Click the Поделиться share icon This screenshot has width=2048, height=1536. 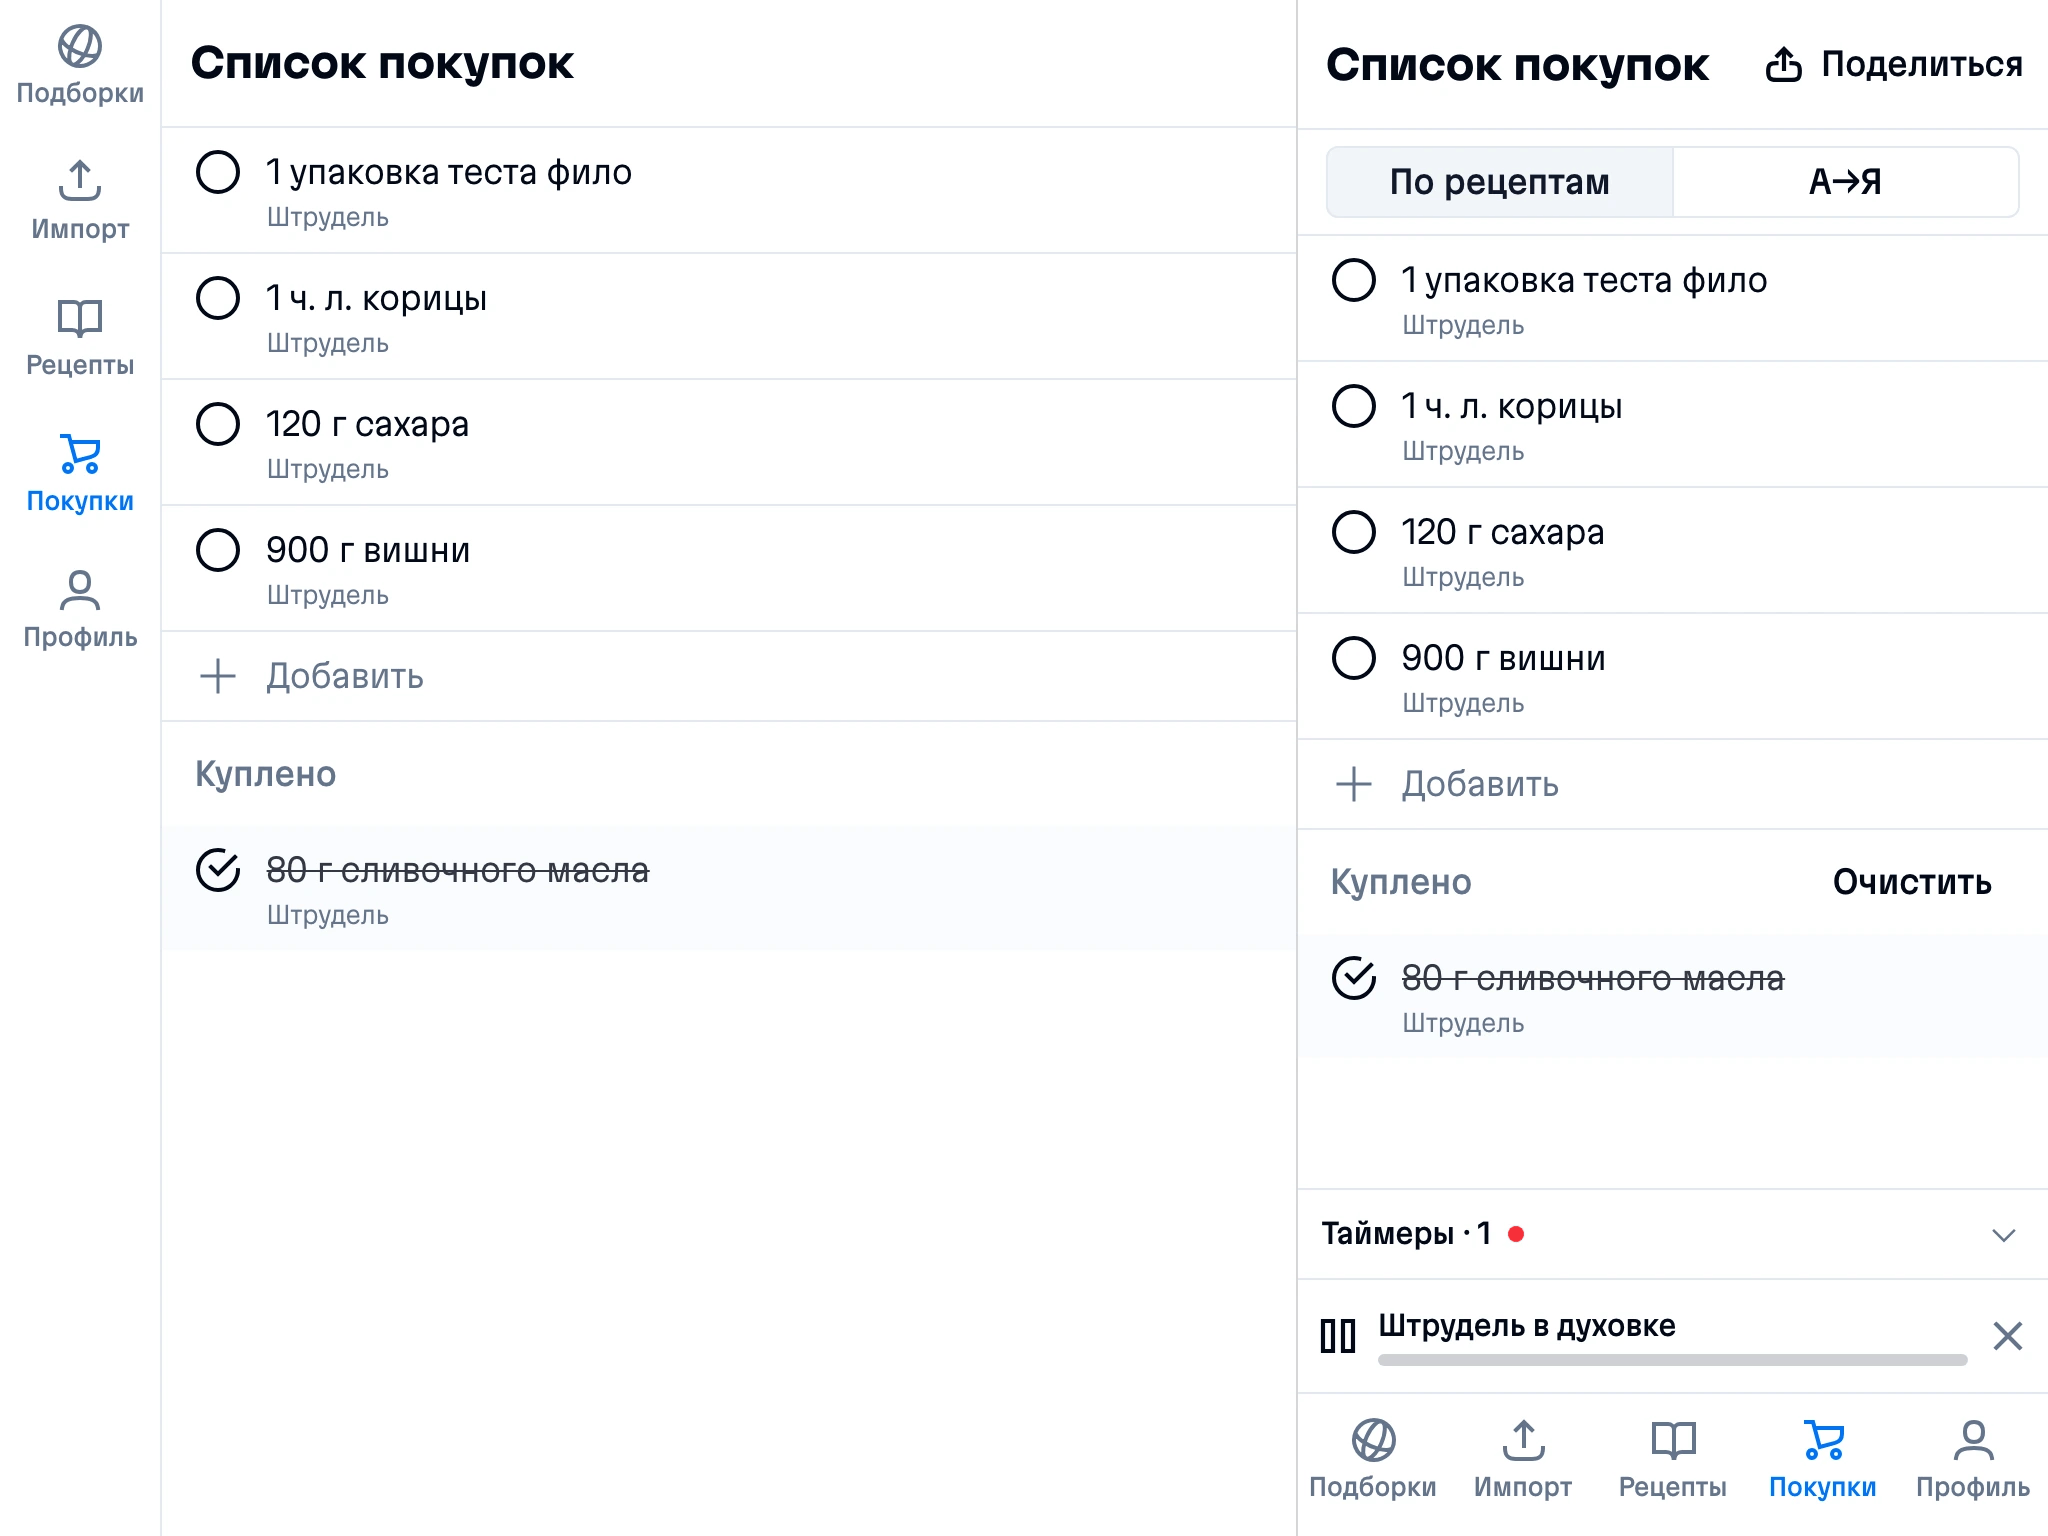tap(1782, 62)
